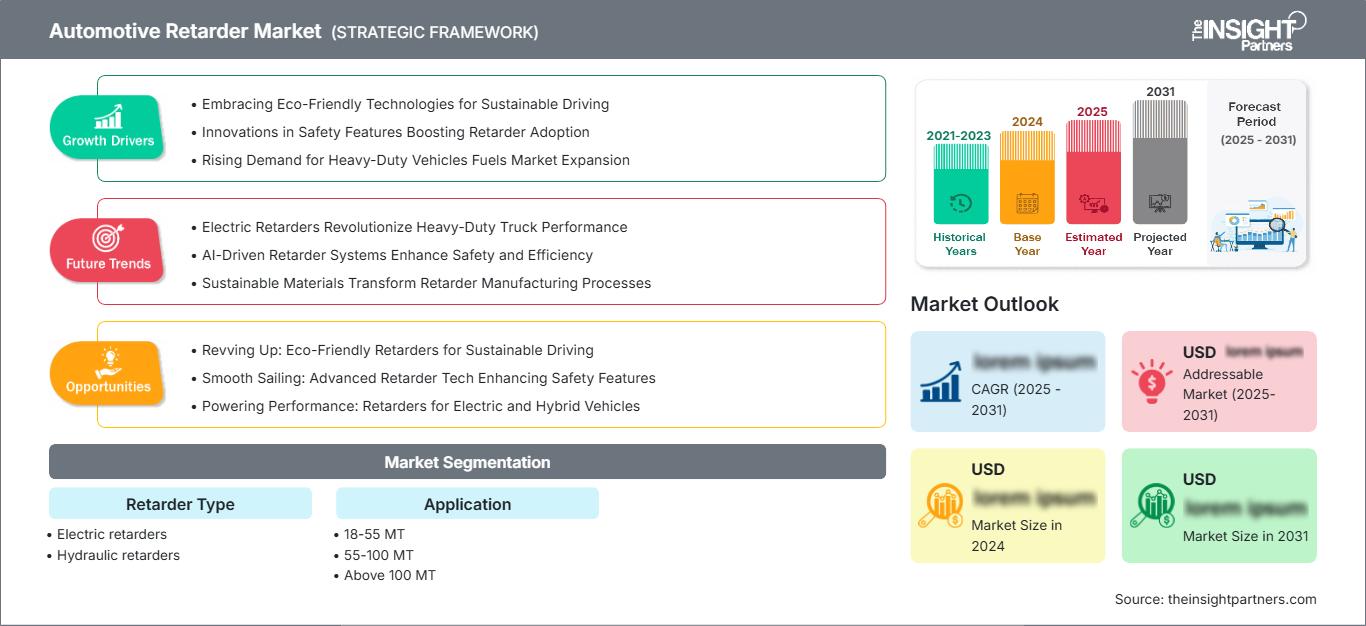Click the Addressable Market lightbulb dollar icon
This screenshot has width=1366, height=626.
point(1152,381)
